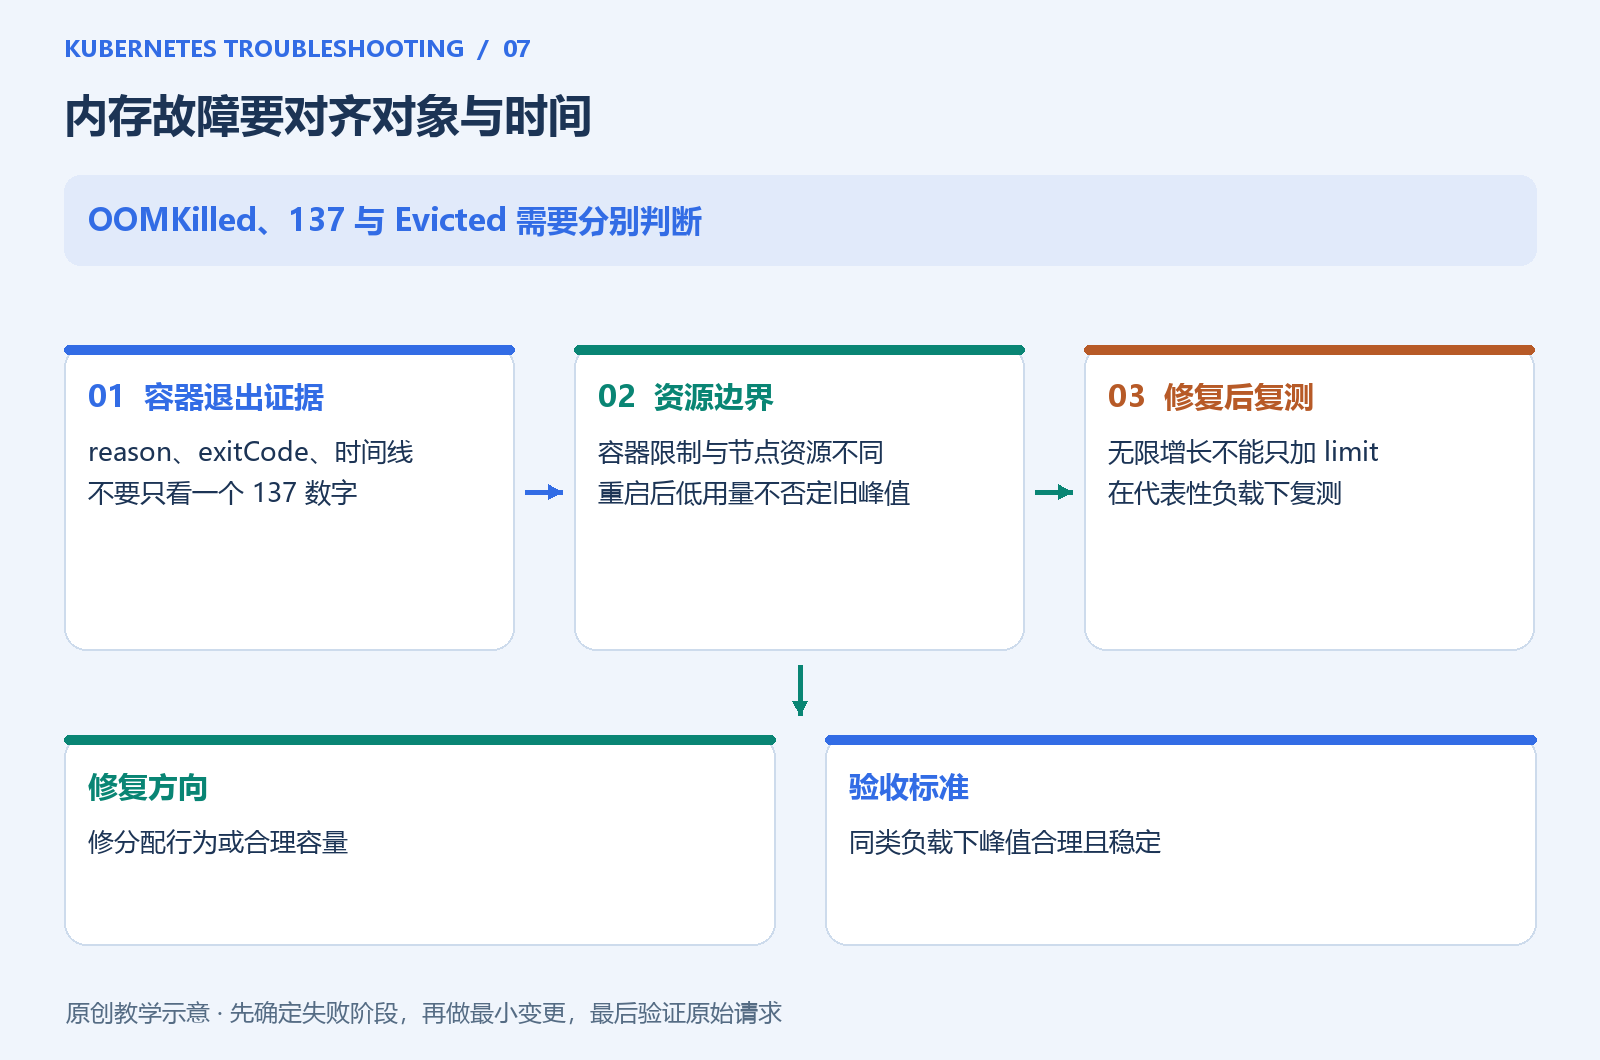
Task: Select the line '容器限制与节点资源不同'
Action: click(741, 452)
